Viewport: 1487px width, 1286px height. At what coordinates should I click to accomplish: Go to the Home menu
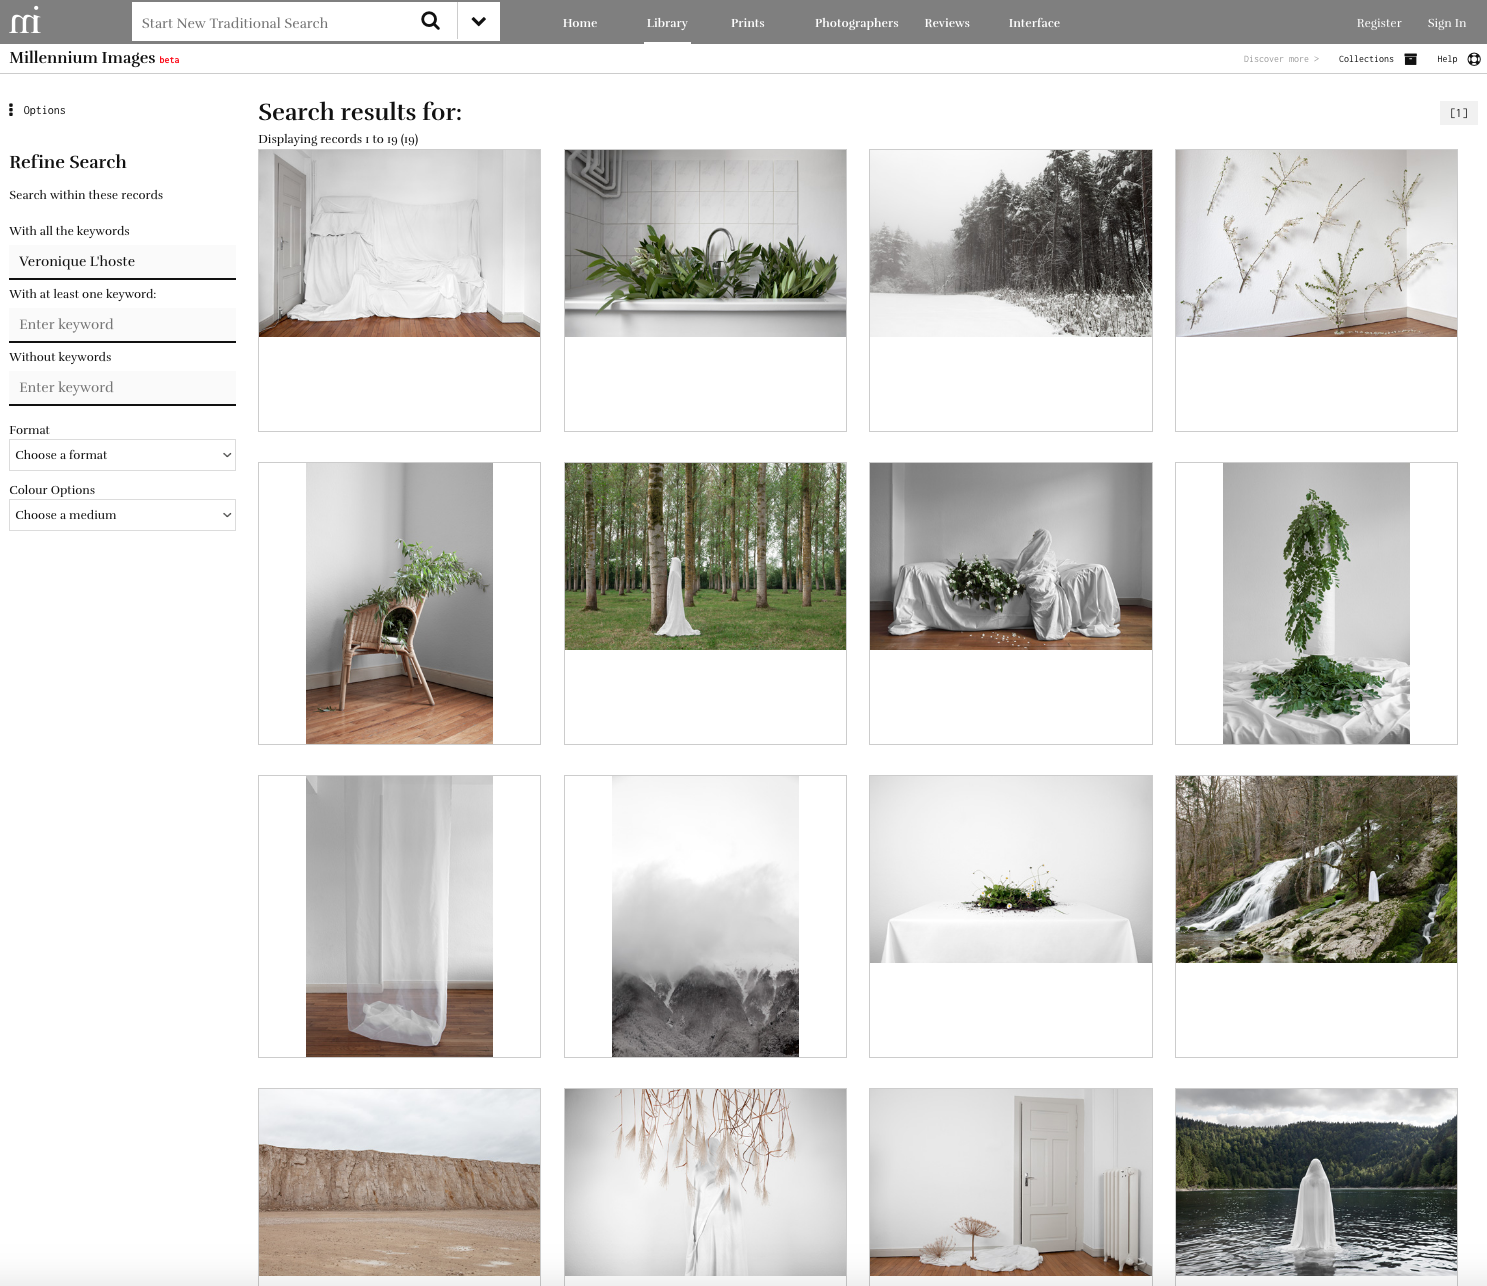click(580, 23)
